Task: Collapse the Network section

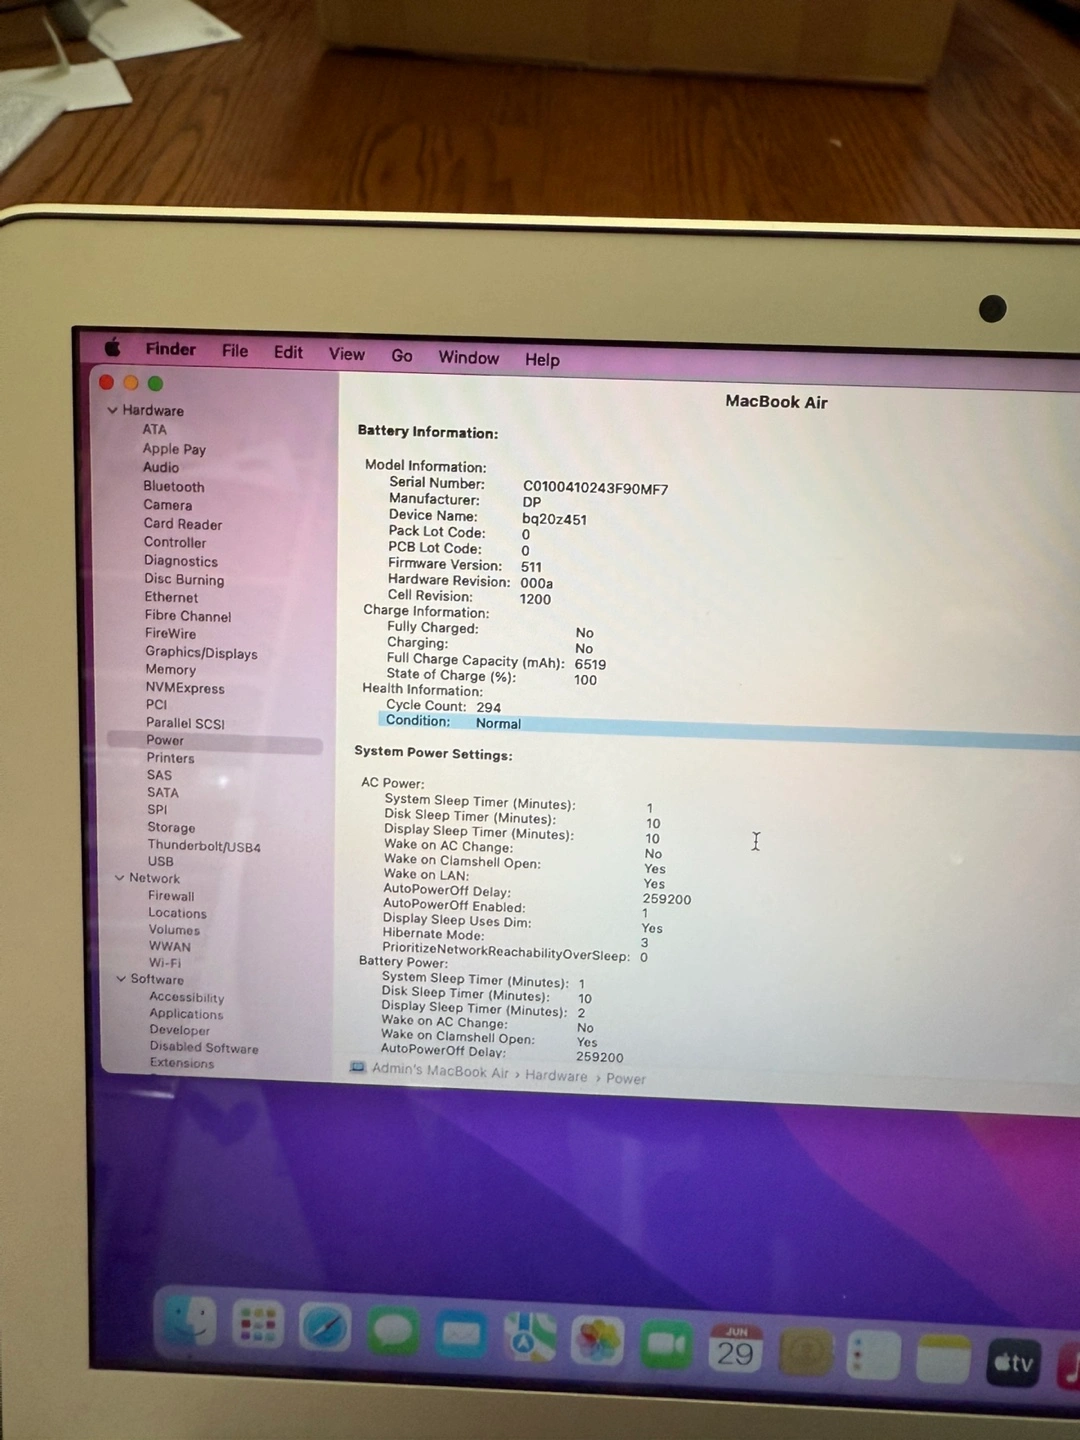Action: tap(120, 878)
